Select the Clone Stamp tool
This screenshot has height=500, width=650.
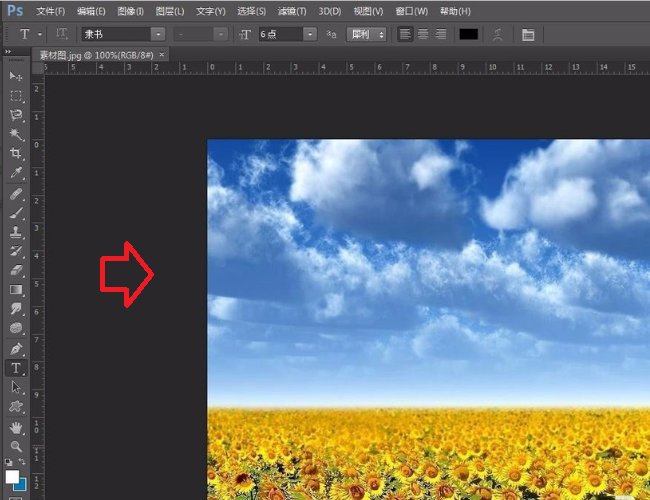coord(16,231)
